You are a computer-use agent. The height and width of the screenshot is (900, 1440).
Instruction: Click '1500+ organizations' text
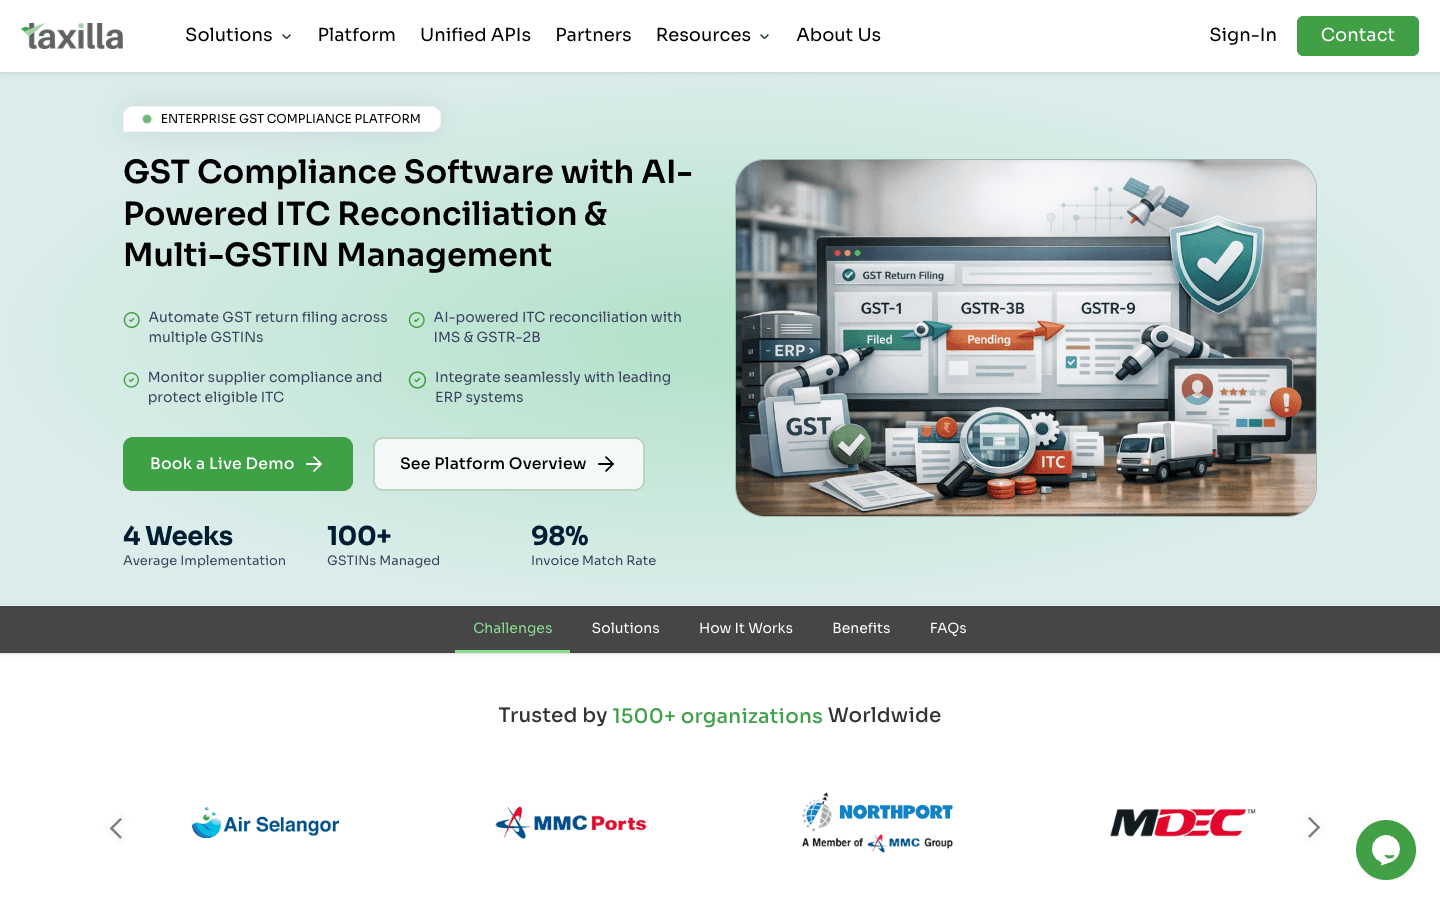[717, 716]
